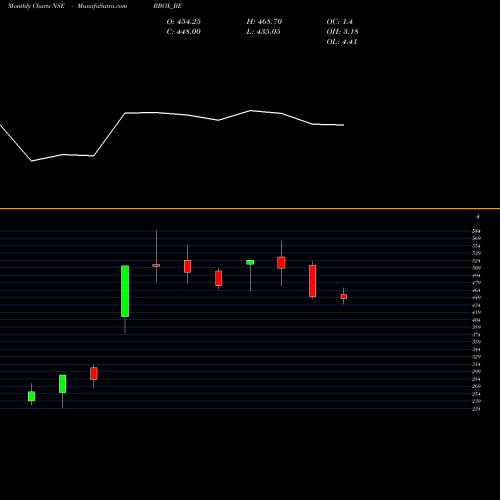500x500 pixels.
Task: Click the 284 price axis label
Action: point(476,379)
